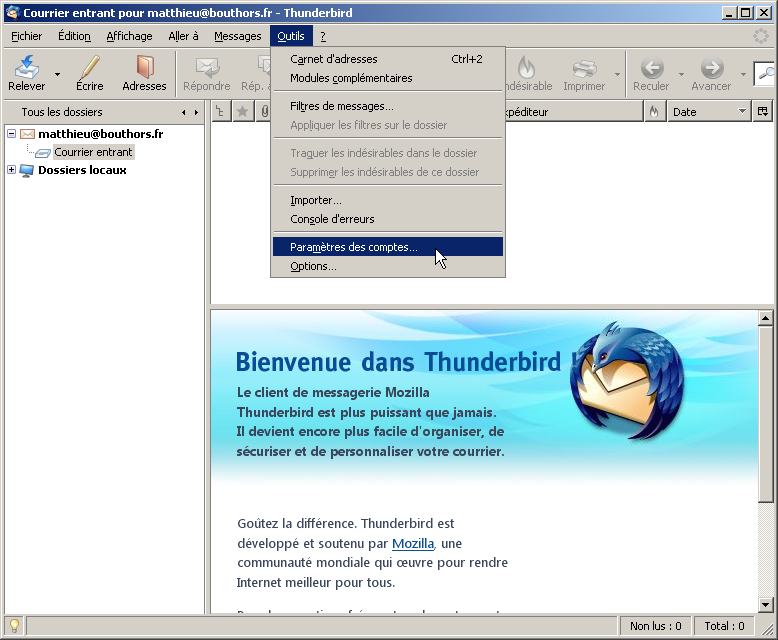Viewport: 778px width, 640px height.
Task: Open the Affichage menu
Action: (129, 36)
